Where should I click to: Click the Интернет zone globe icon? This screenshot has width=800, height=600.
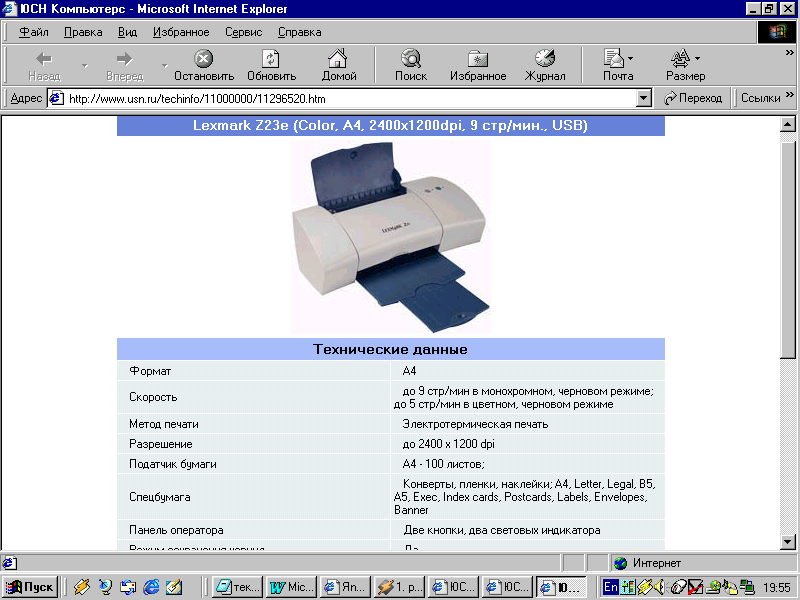(x=620, y=563)
